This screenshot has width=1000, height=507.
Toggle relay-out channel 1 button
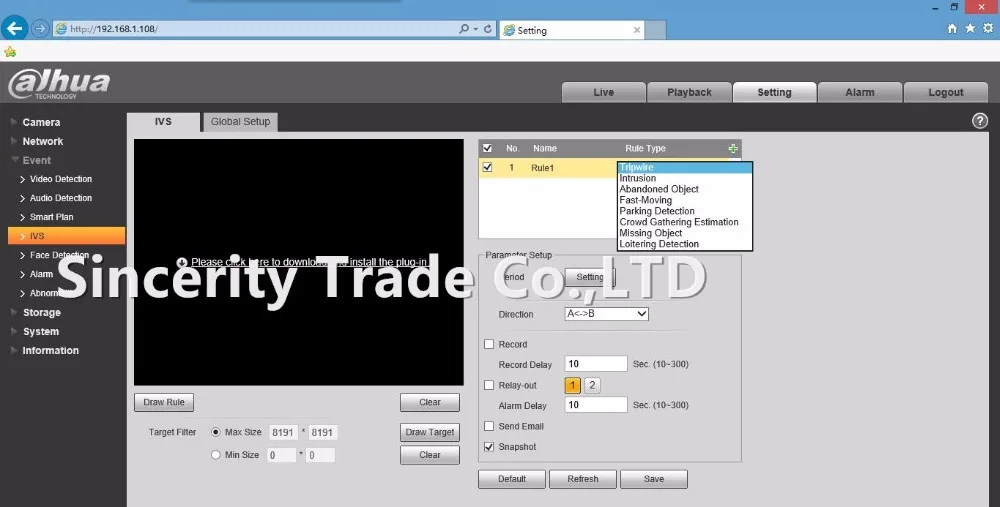pos(573,385)
